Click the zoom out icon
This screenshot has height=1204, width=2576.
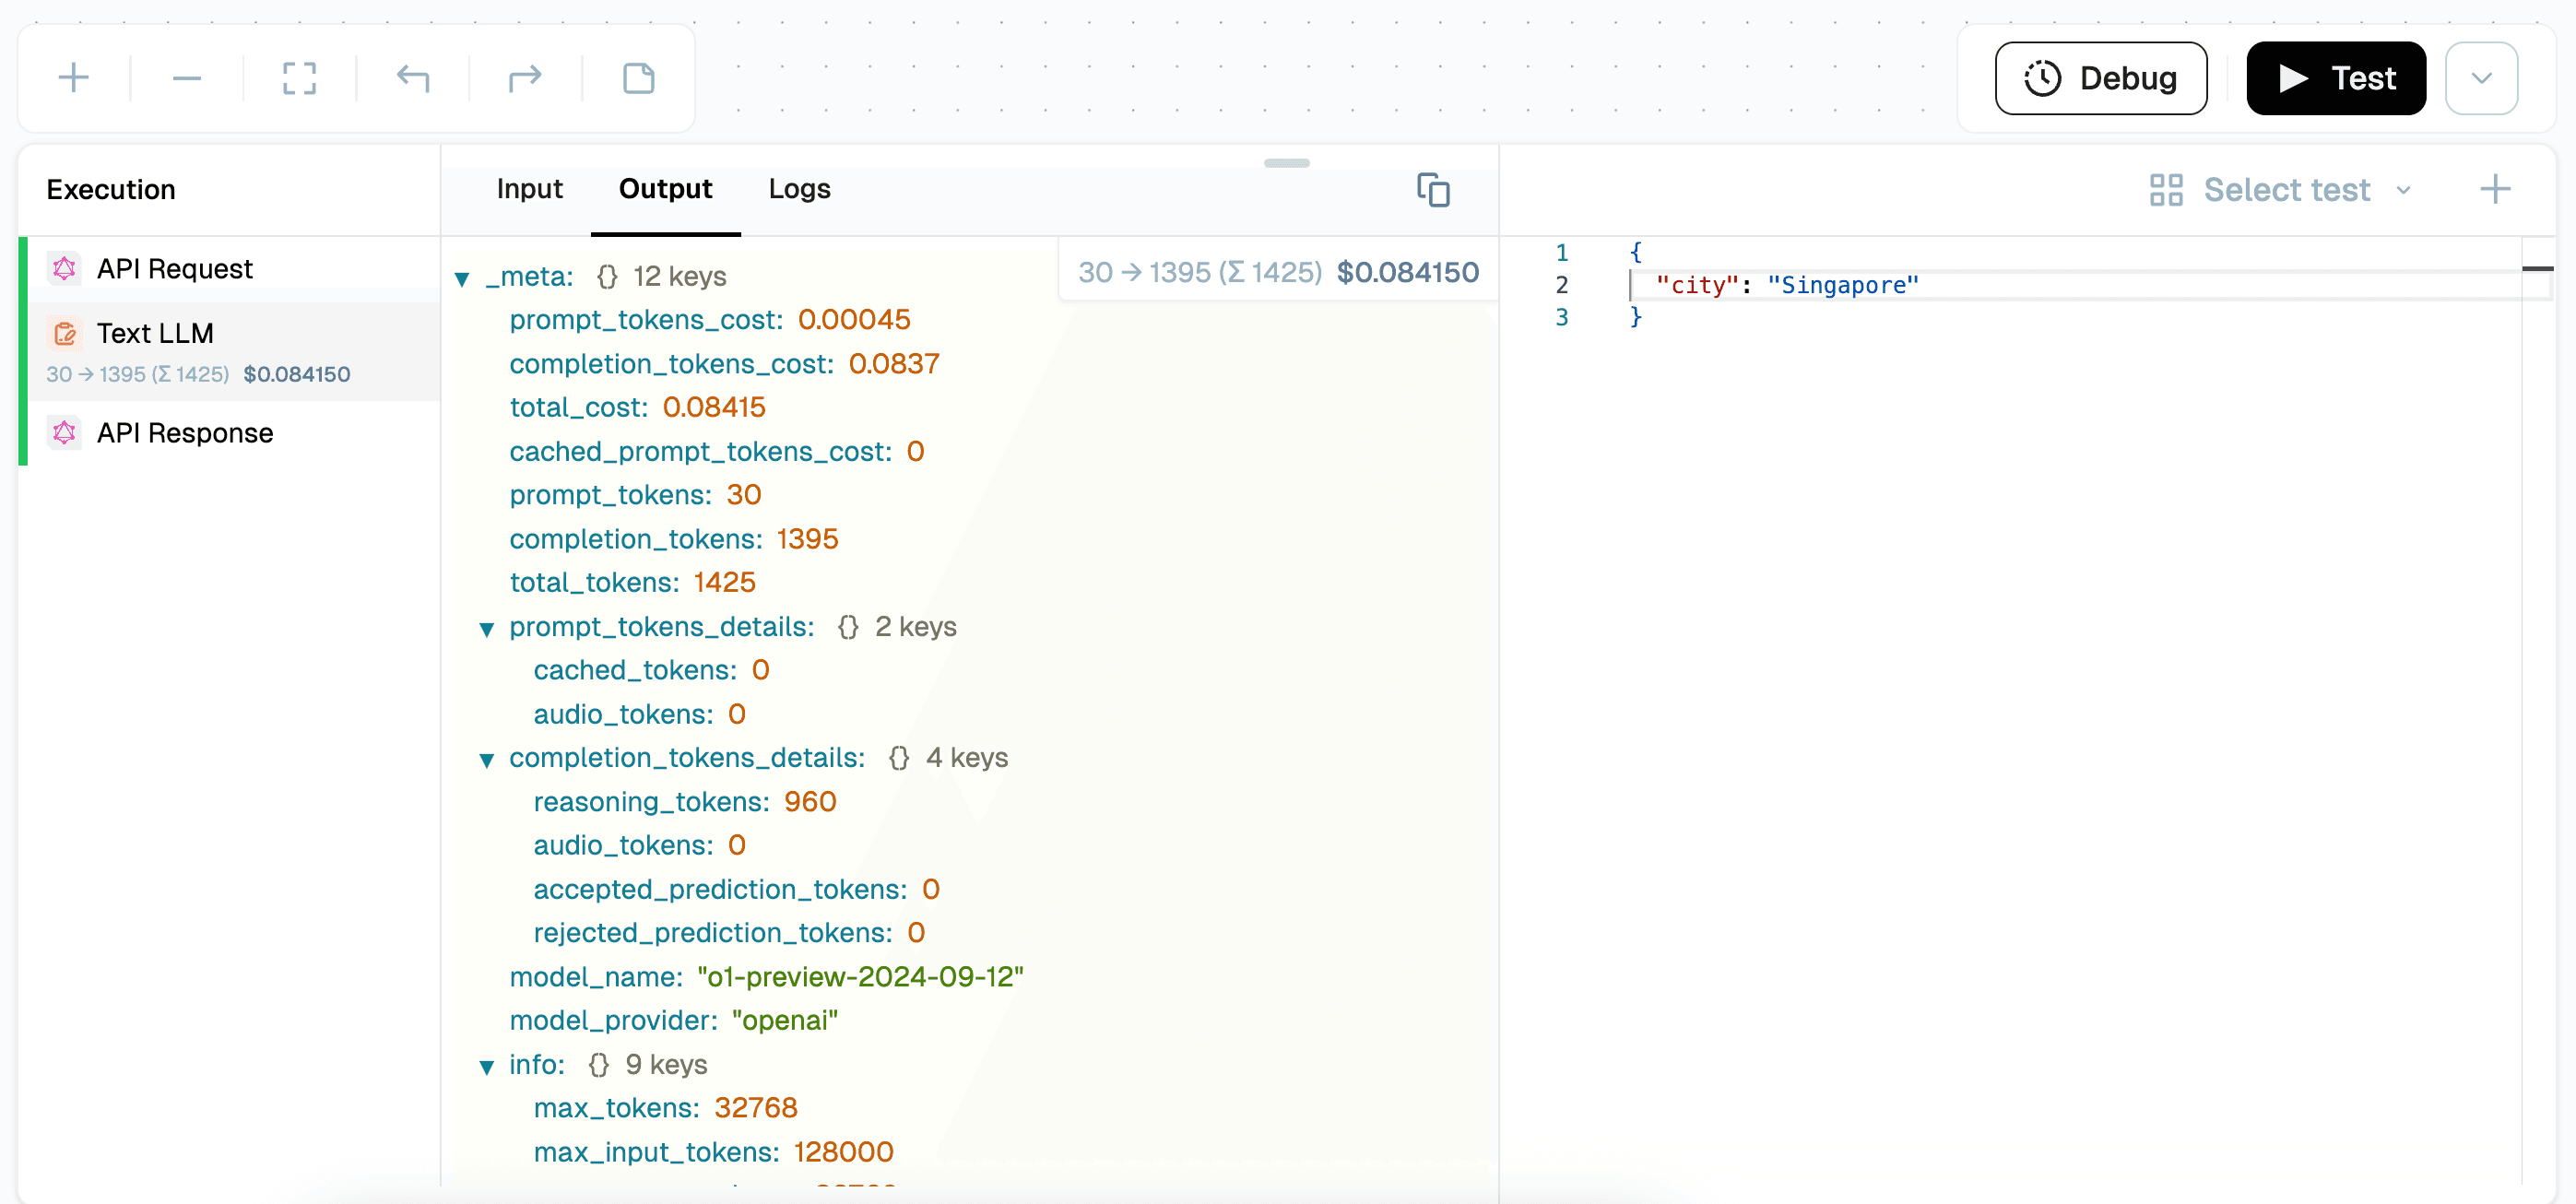pyautogui.click(x=186, y=77)
